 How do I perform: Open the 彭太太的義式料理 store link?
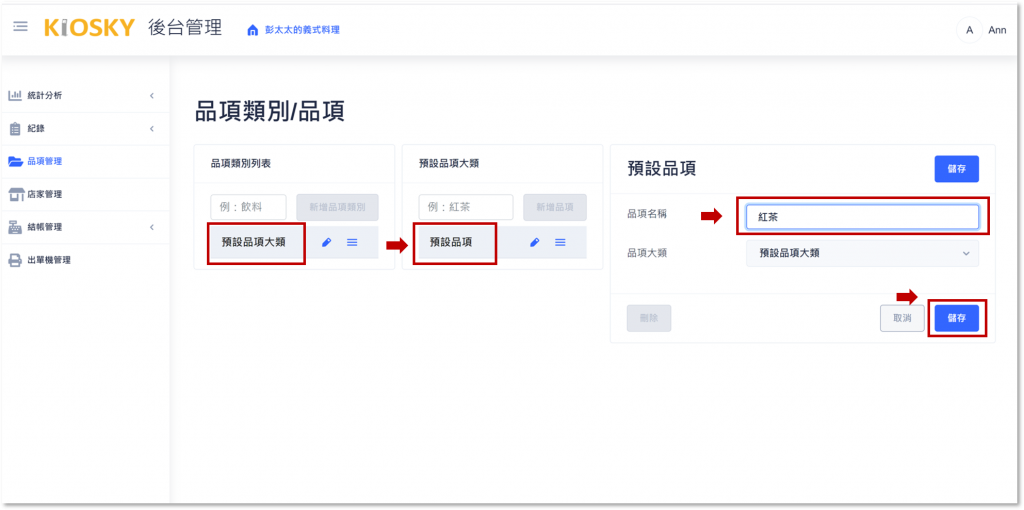coord(302,30)
